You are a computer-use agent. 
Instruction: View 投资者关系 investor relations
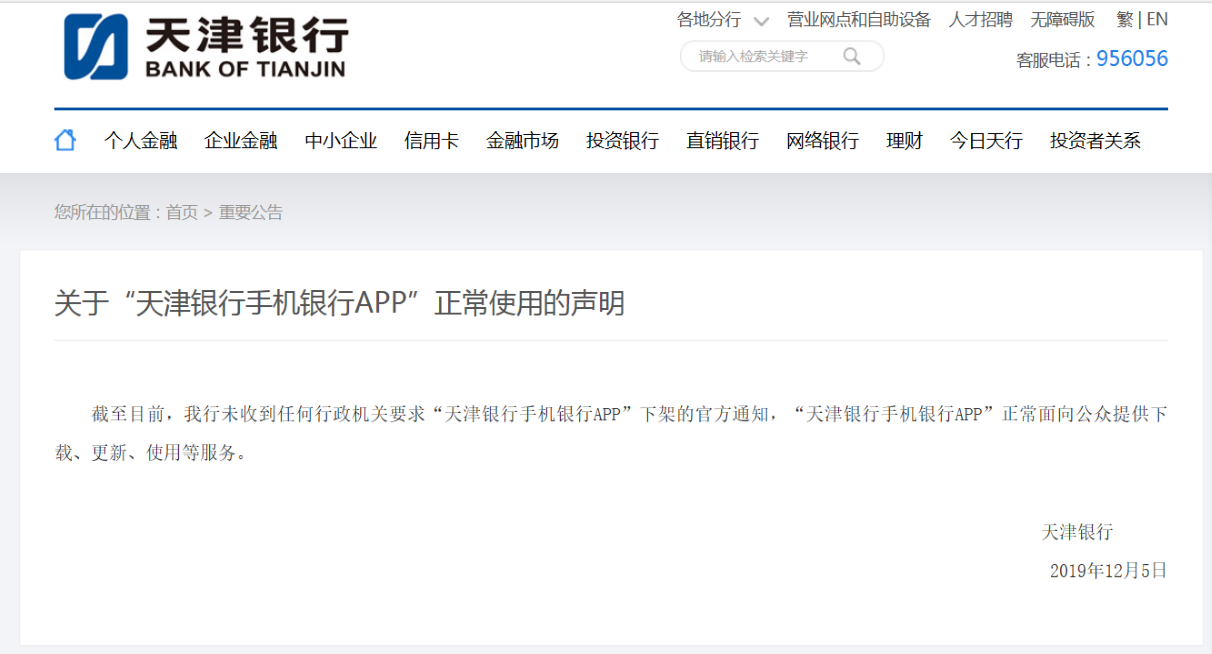tap(1097, 141)
